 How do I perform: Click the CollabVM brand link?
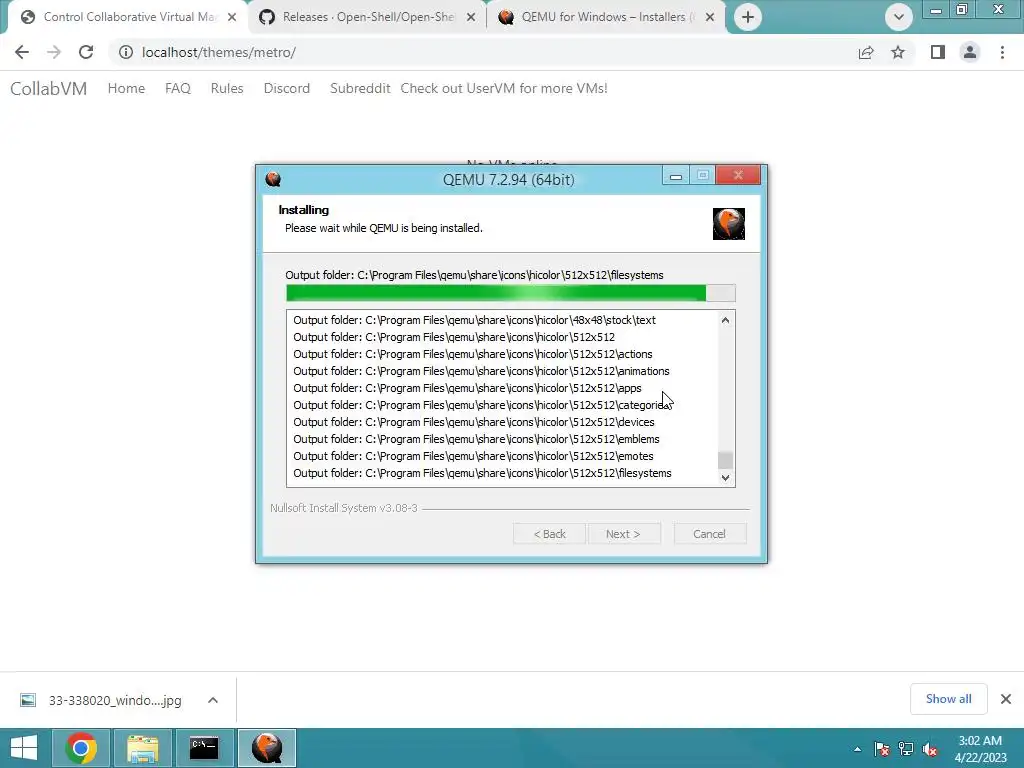(x=48, y=88)
